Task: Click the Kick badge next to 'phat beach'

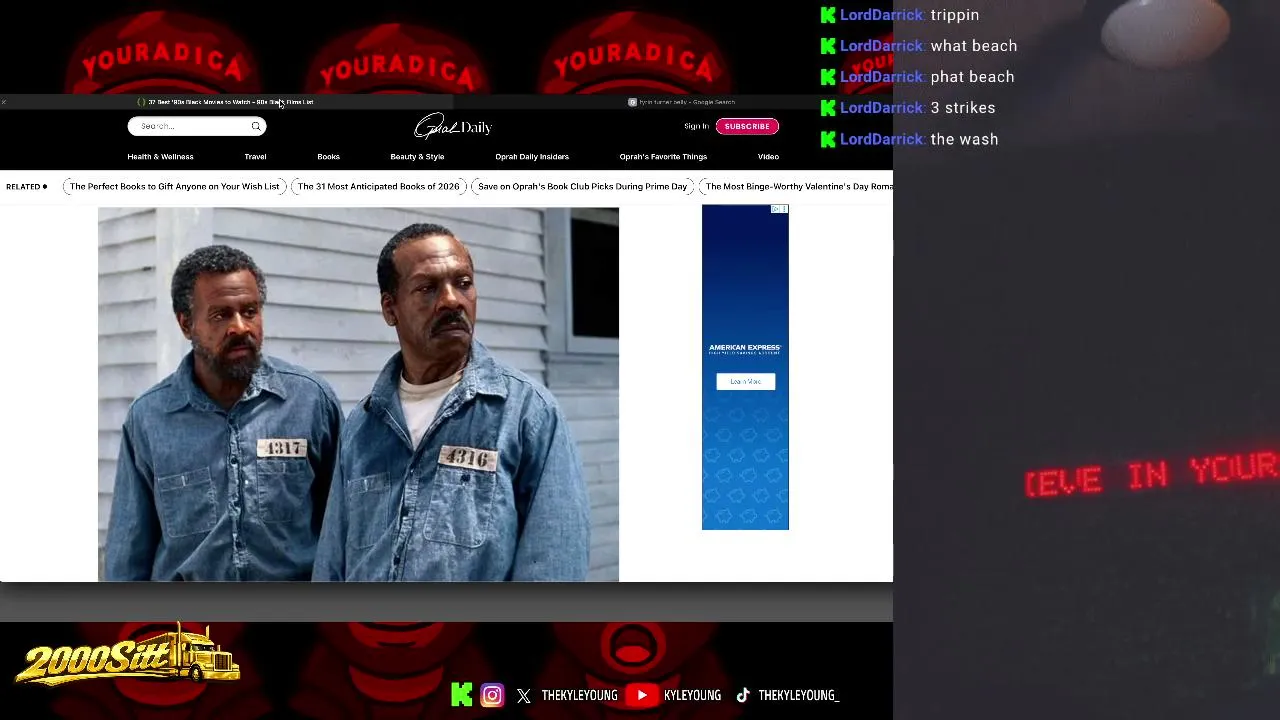Action: pyautogui.click(x=828, y=77)
